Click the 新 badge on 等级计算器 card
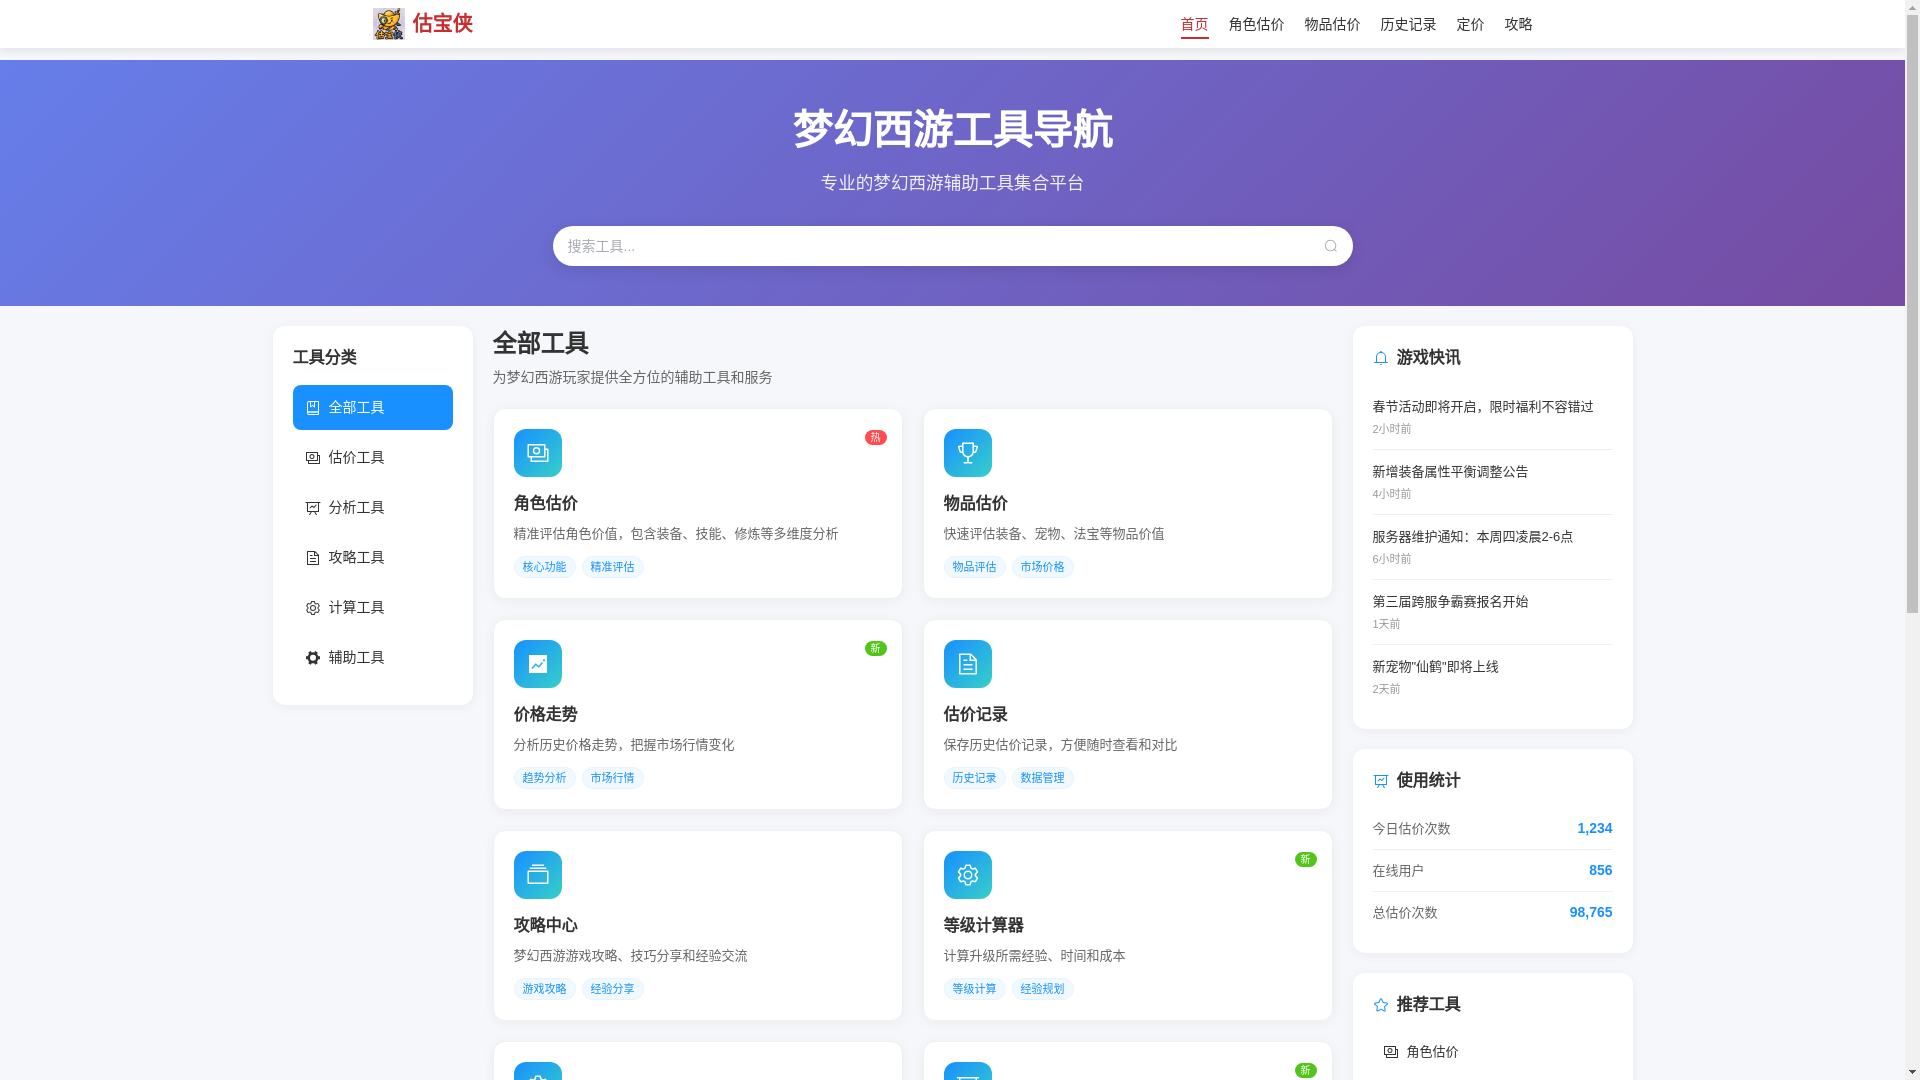The height and width of the screenshot is (1080, 1920). (1306, 860)
